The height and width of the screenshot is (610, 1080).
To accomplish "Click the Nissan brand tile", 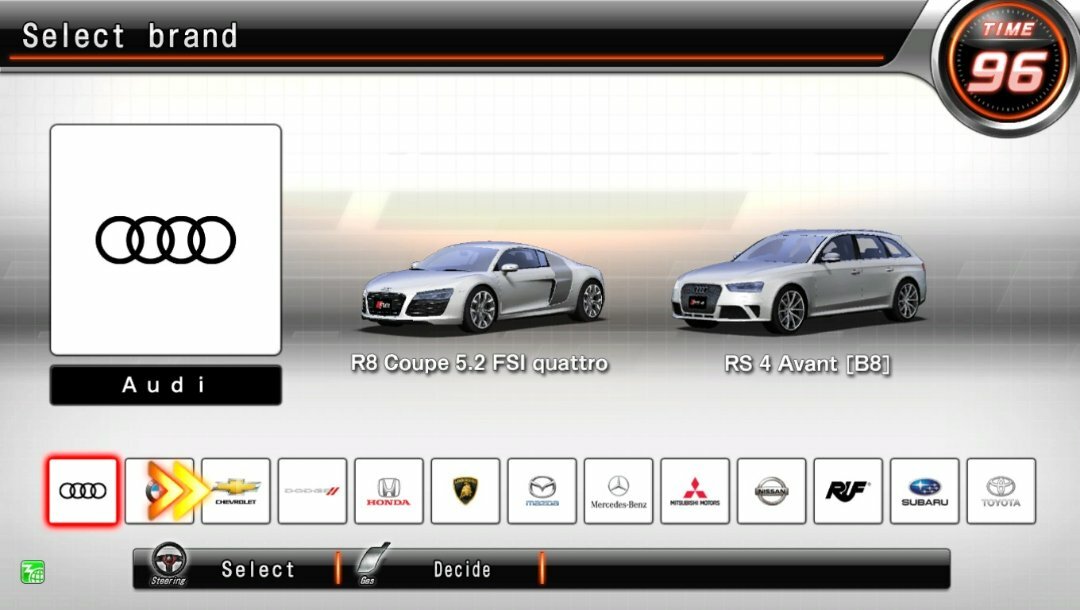I will [x=772, y=491].
